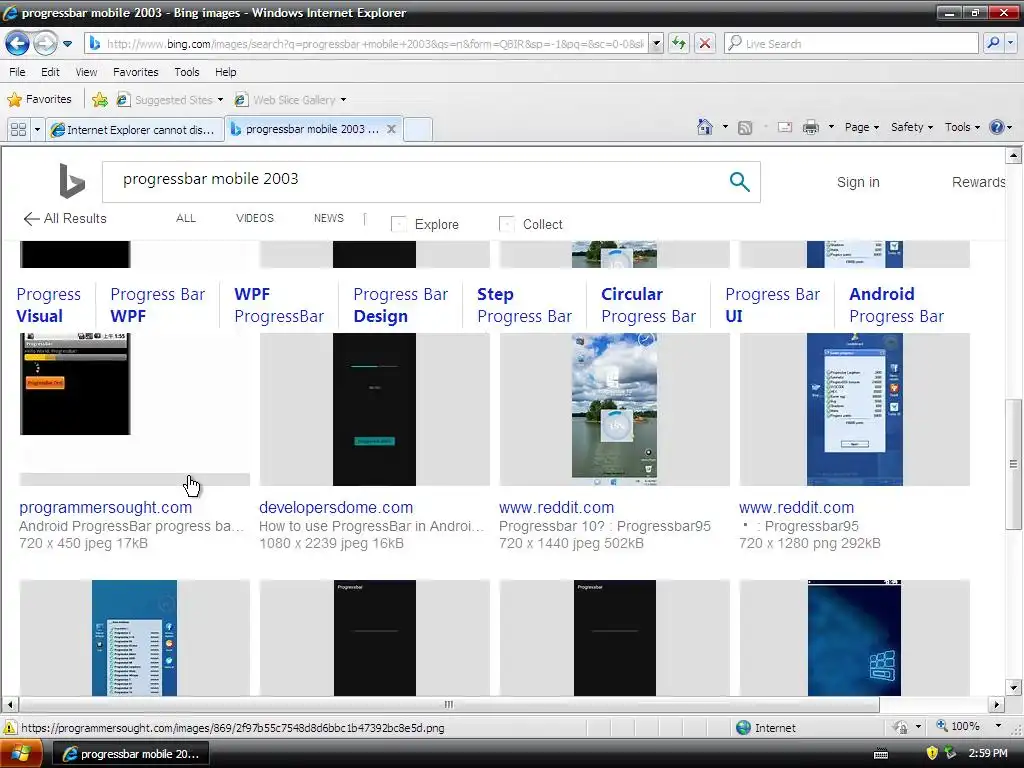Open the recent pages dropdown arrow

67,44
